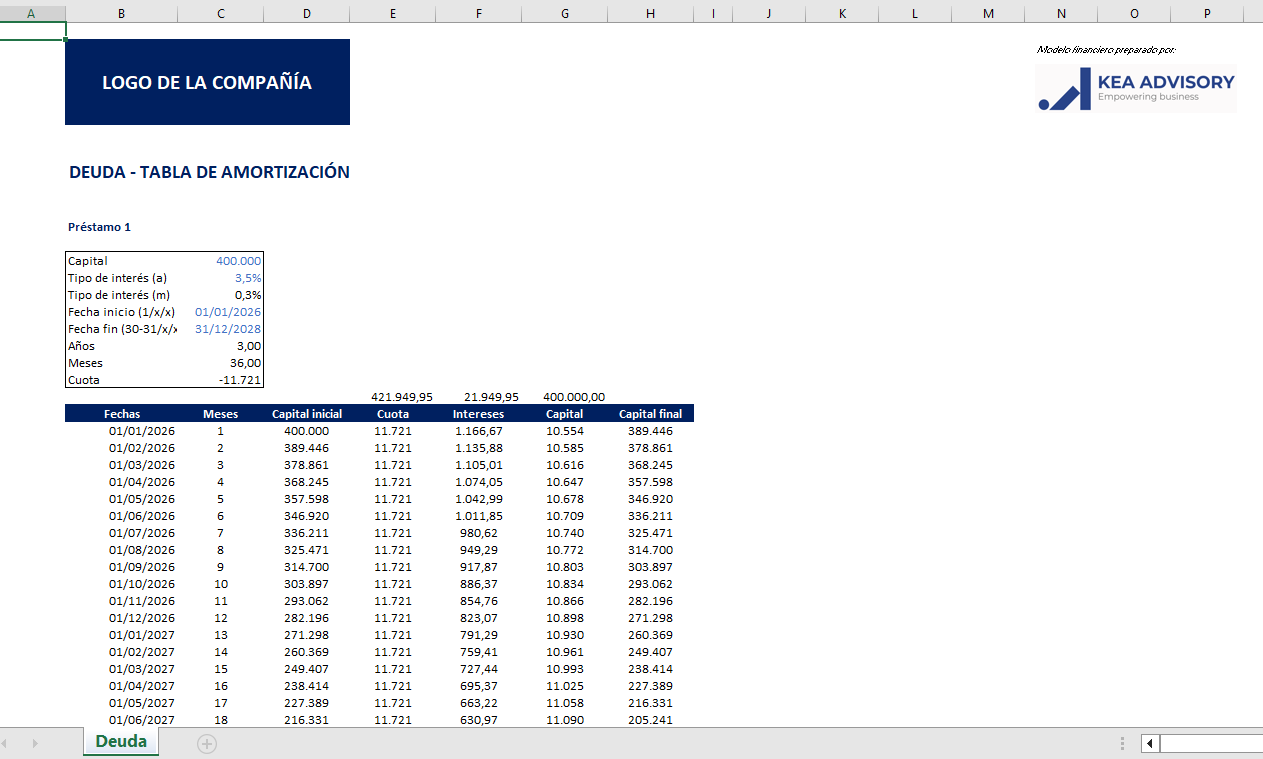Select column P header
1263x759 pixels.
(1207, 13)
